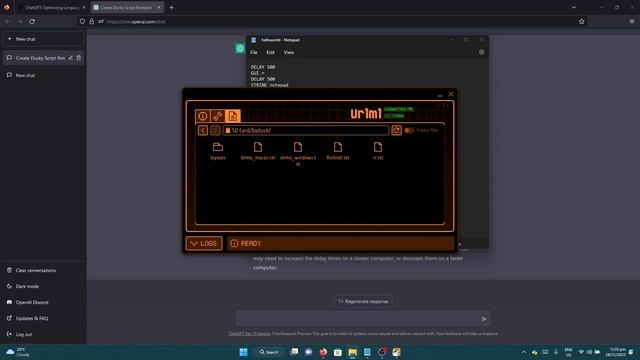Edit the Create Ducky Script chat title
The width and height of the screenshot is (640, 360).
pyautogui.click(x=71, y=58)
